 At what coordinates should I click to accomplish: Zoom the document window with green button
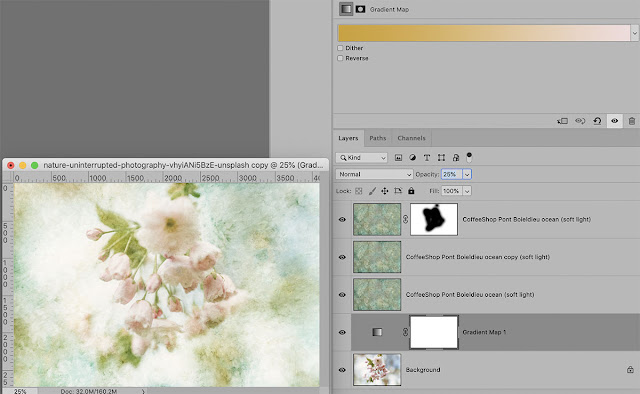[x=35, y=165]
